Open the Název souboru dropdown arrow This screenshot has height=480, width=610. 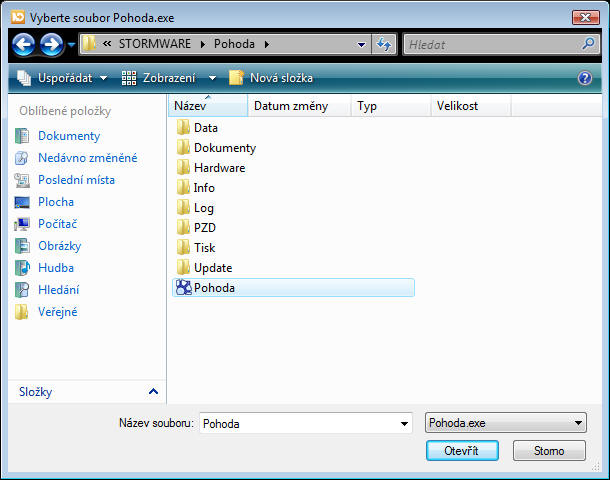(x=405, y=424)
